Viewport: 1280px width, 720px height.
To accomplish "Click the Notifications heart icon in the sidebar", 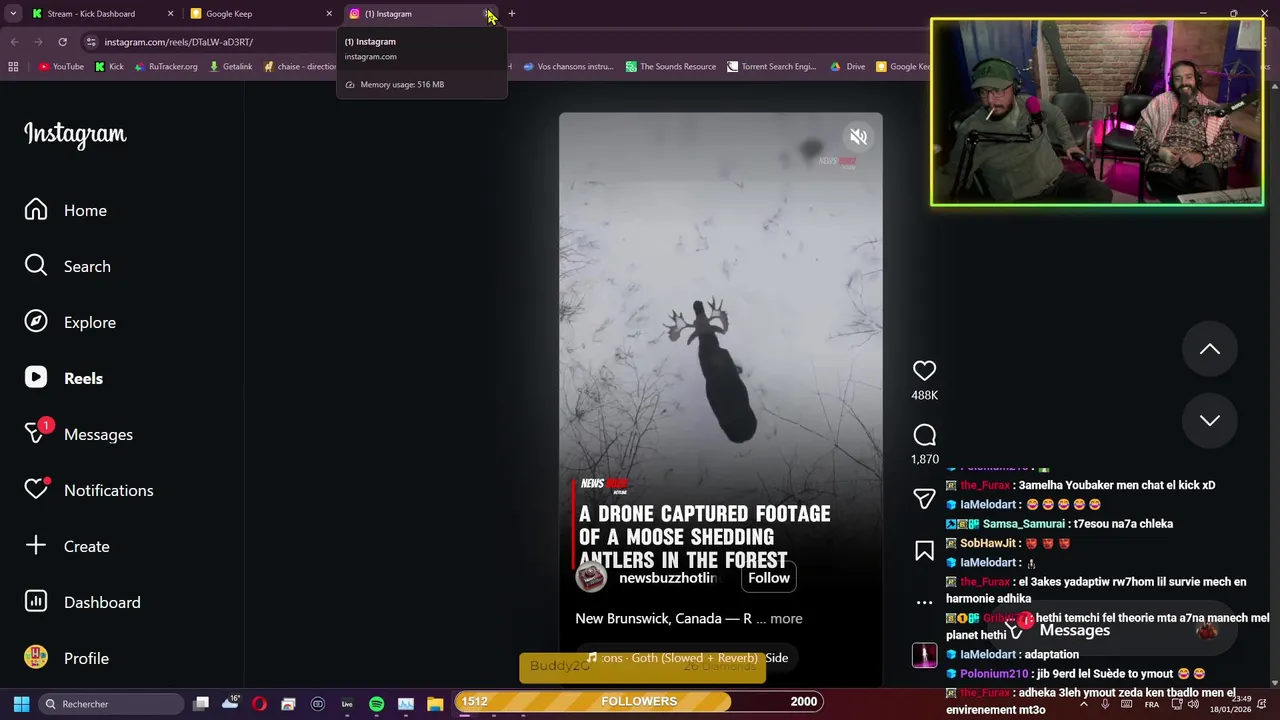I will click(37, 488).
